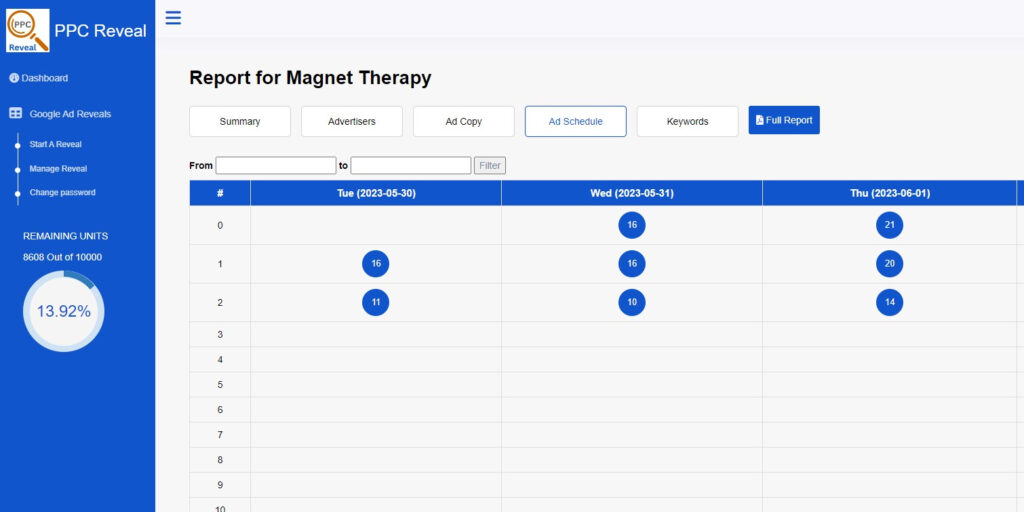The width and height of the screenshot is (1024, 512).
Task: Select the Keywords tab
Action: tap(687, 121)
